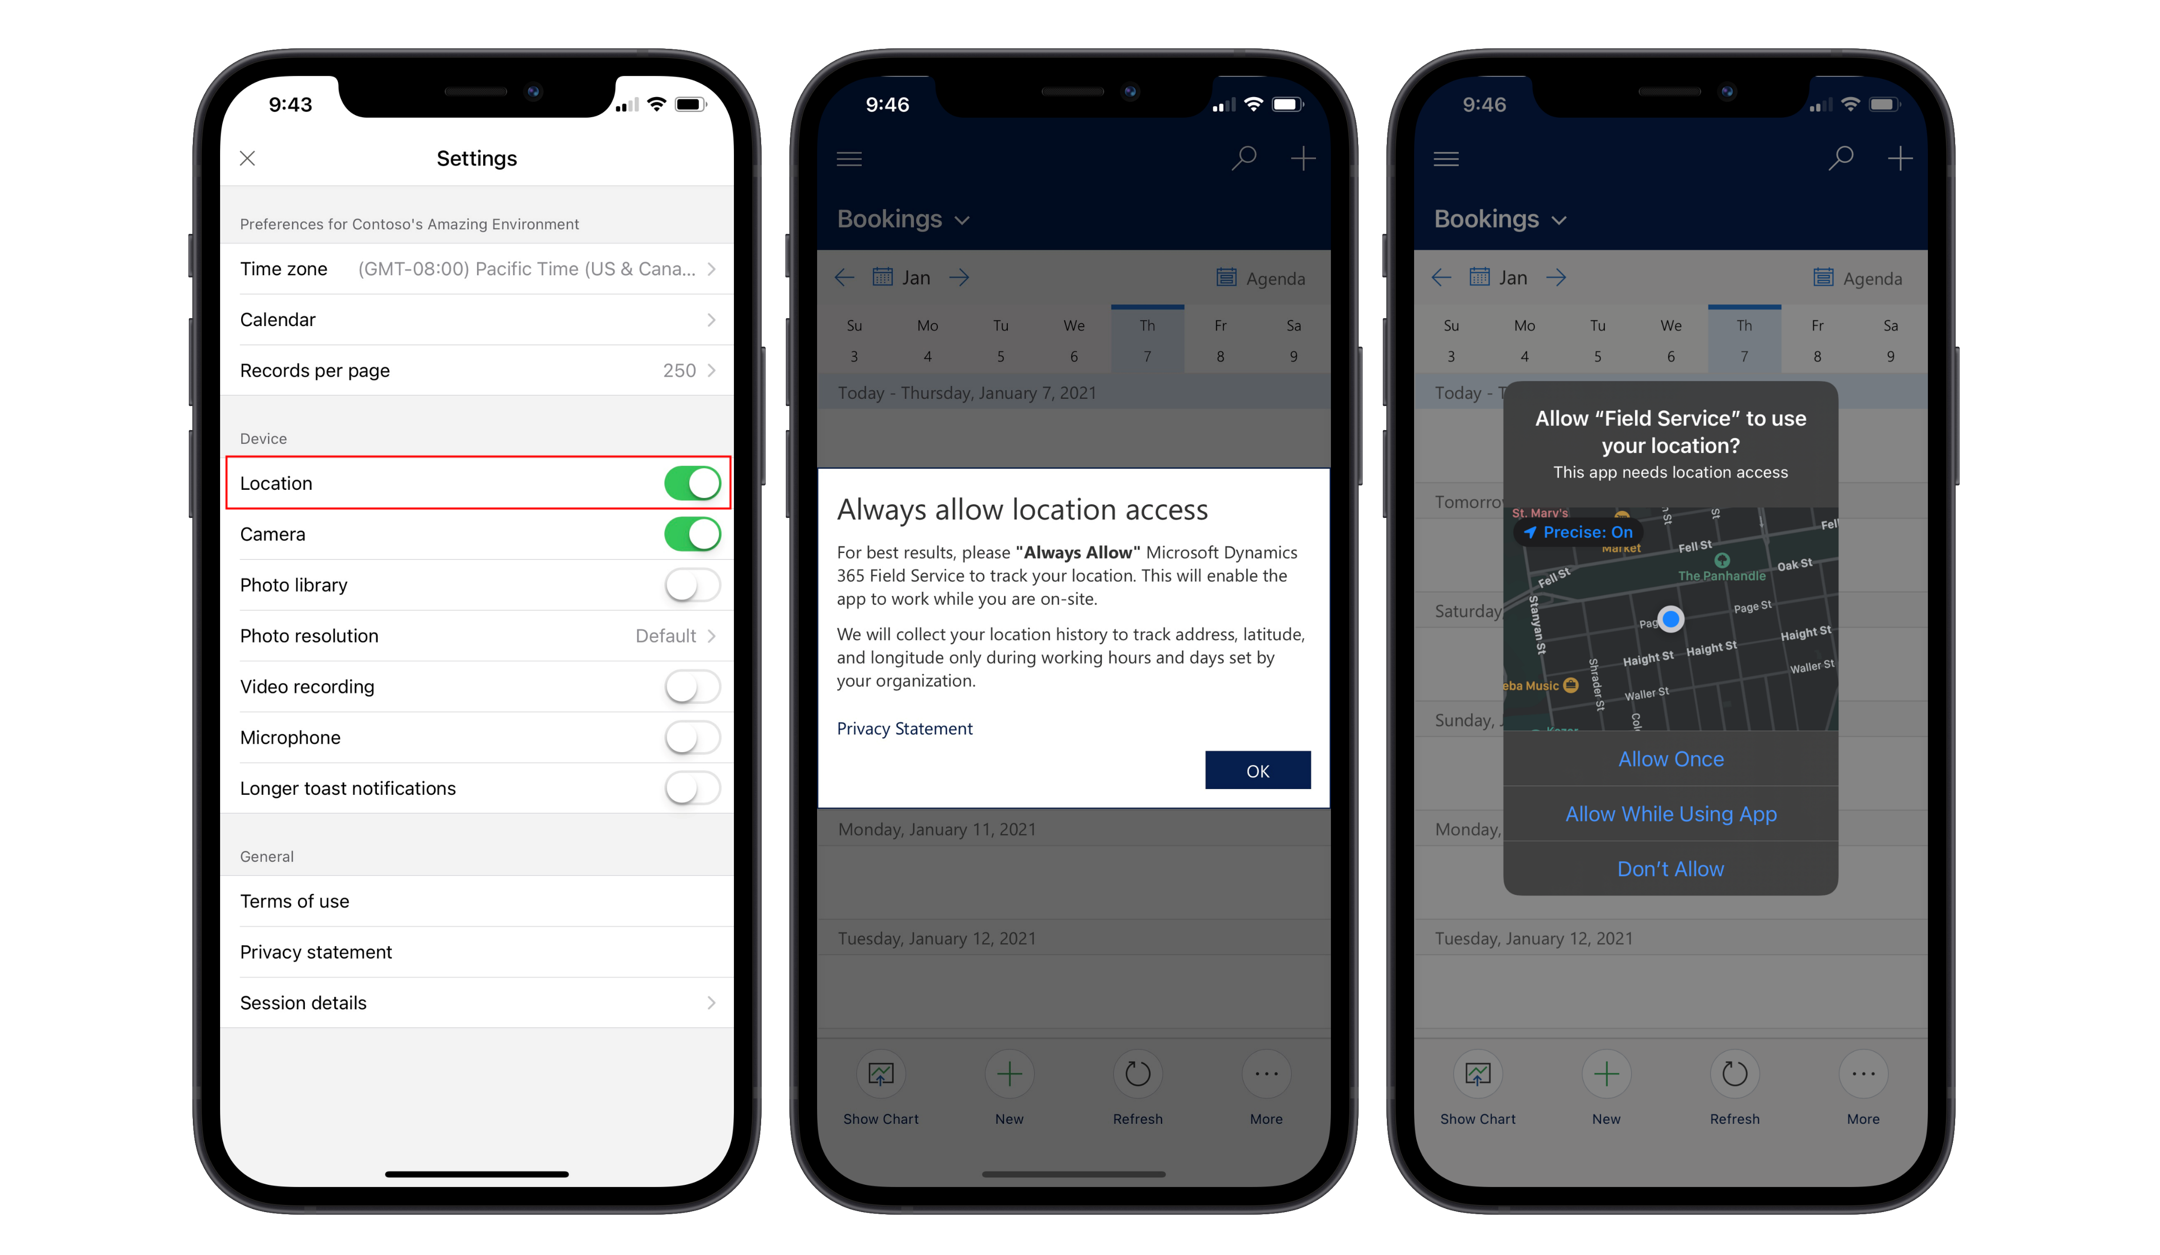Click the Privacy Statement link
Image resolution: width=2160 pixels, height=1255 pixels.
point(904,728)
